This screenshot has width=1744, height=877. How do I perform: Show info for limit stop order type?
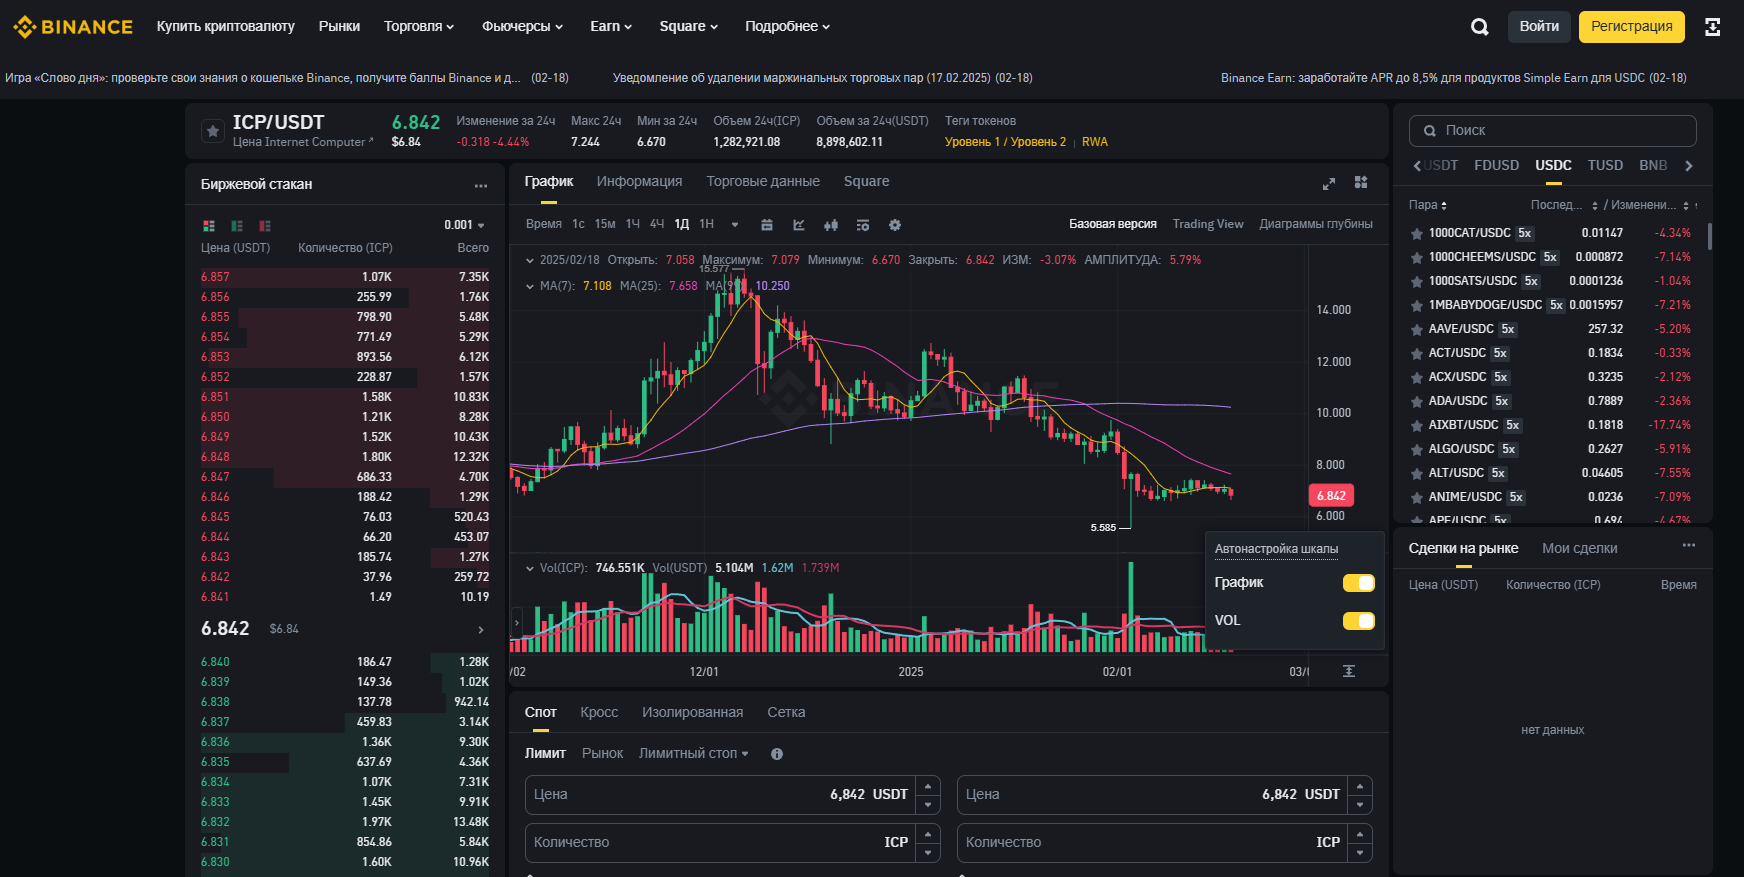click(777, 754)
